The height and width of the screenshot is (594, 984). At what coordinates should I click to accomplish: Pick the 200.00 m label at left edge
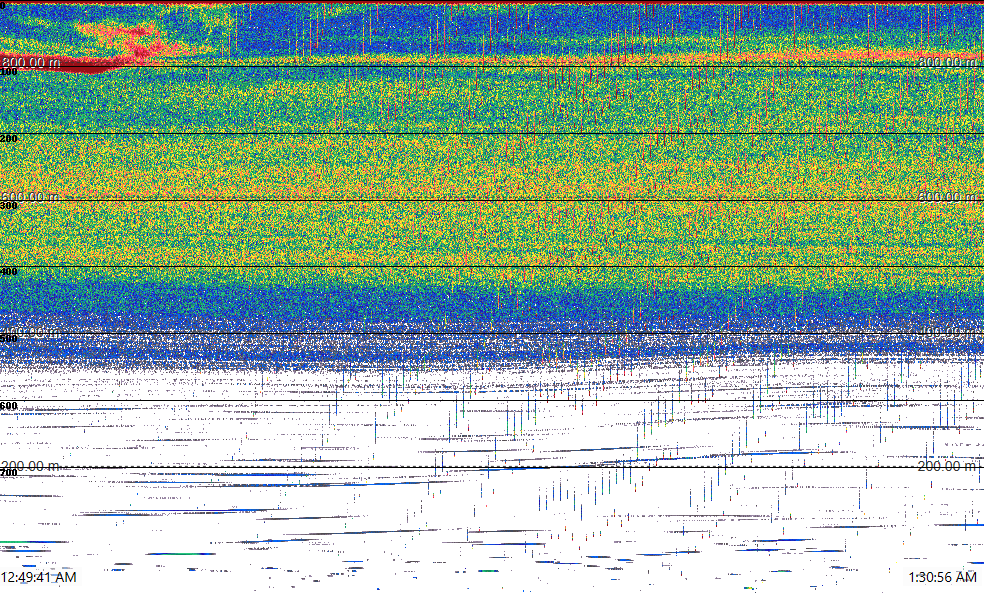[31, 466]
